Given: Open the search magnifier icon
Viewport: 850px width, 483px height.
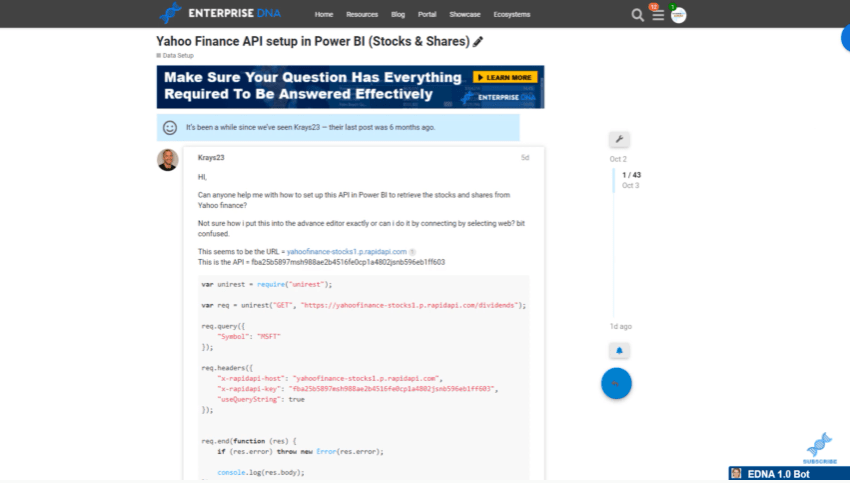Looking at the screenshot, I should pyautogui.click(x=638, y=15).
